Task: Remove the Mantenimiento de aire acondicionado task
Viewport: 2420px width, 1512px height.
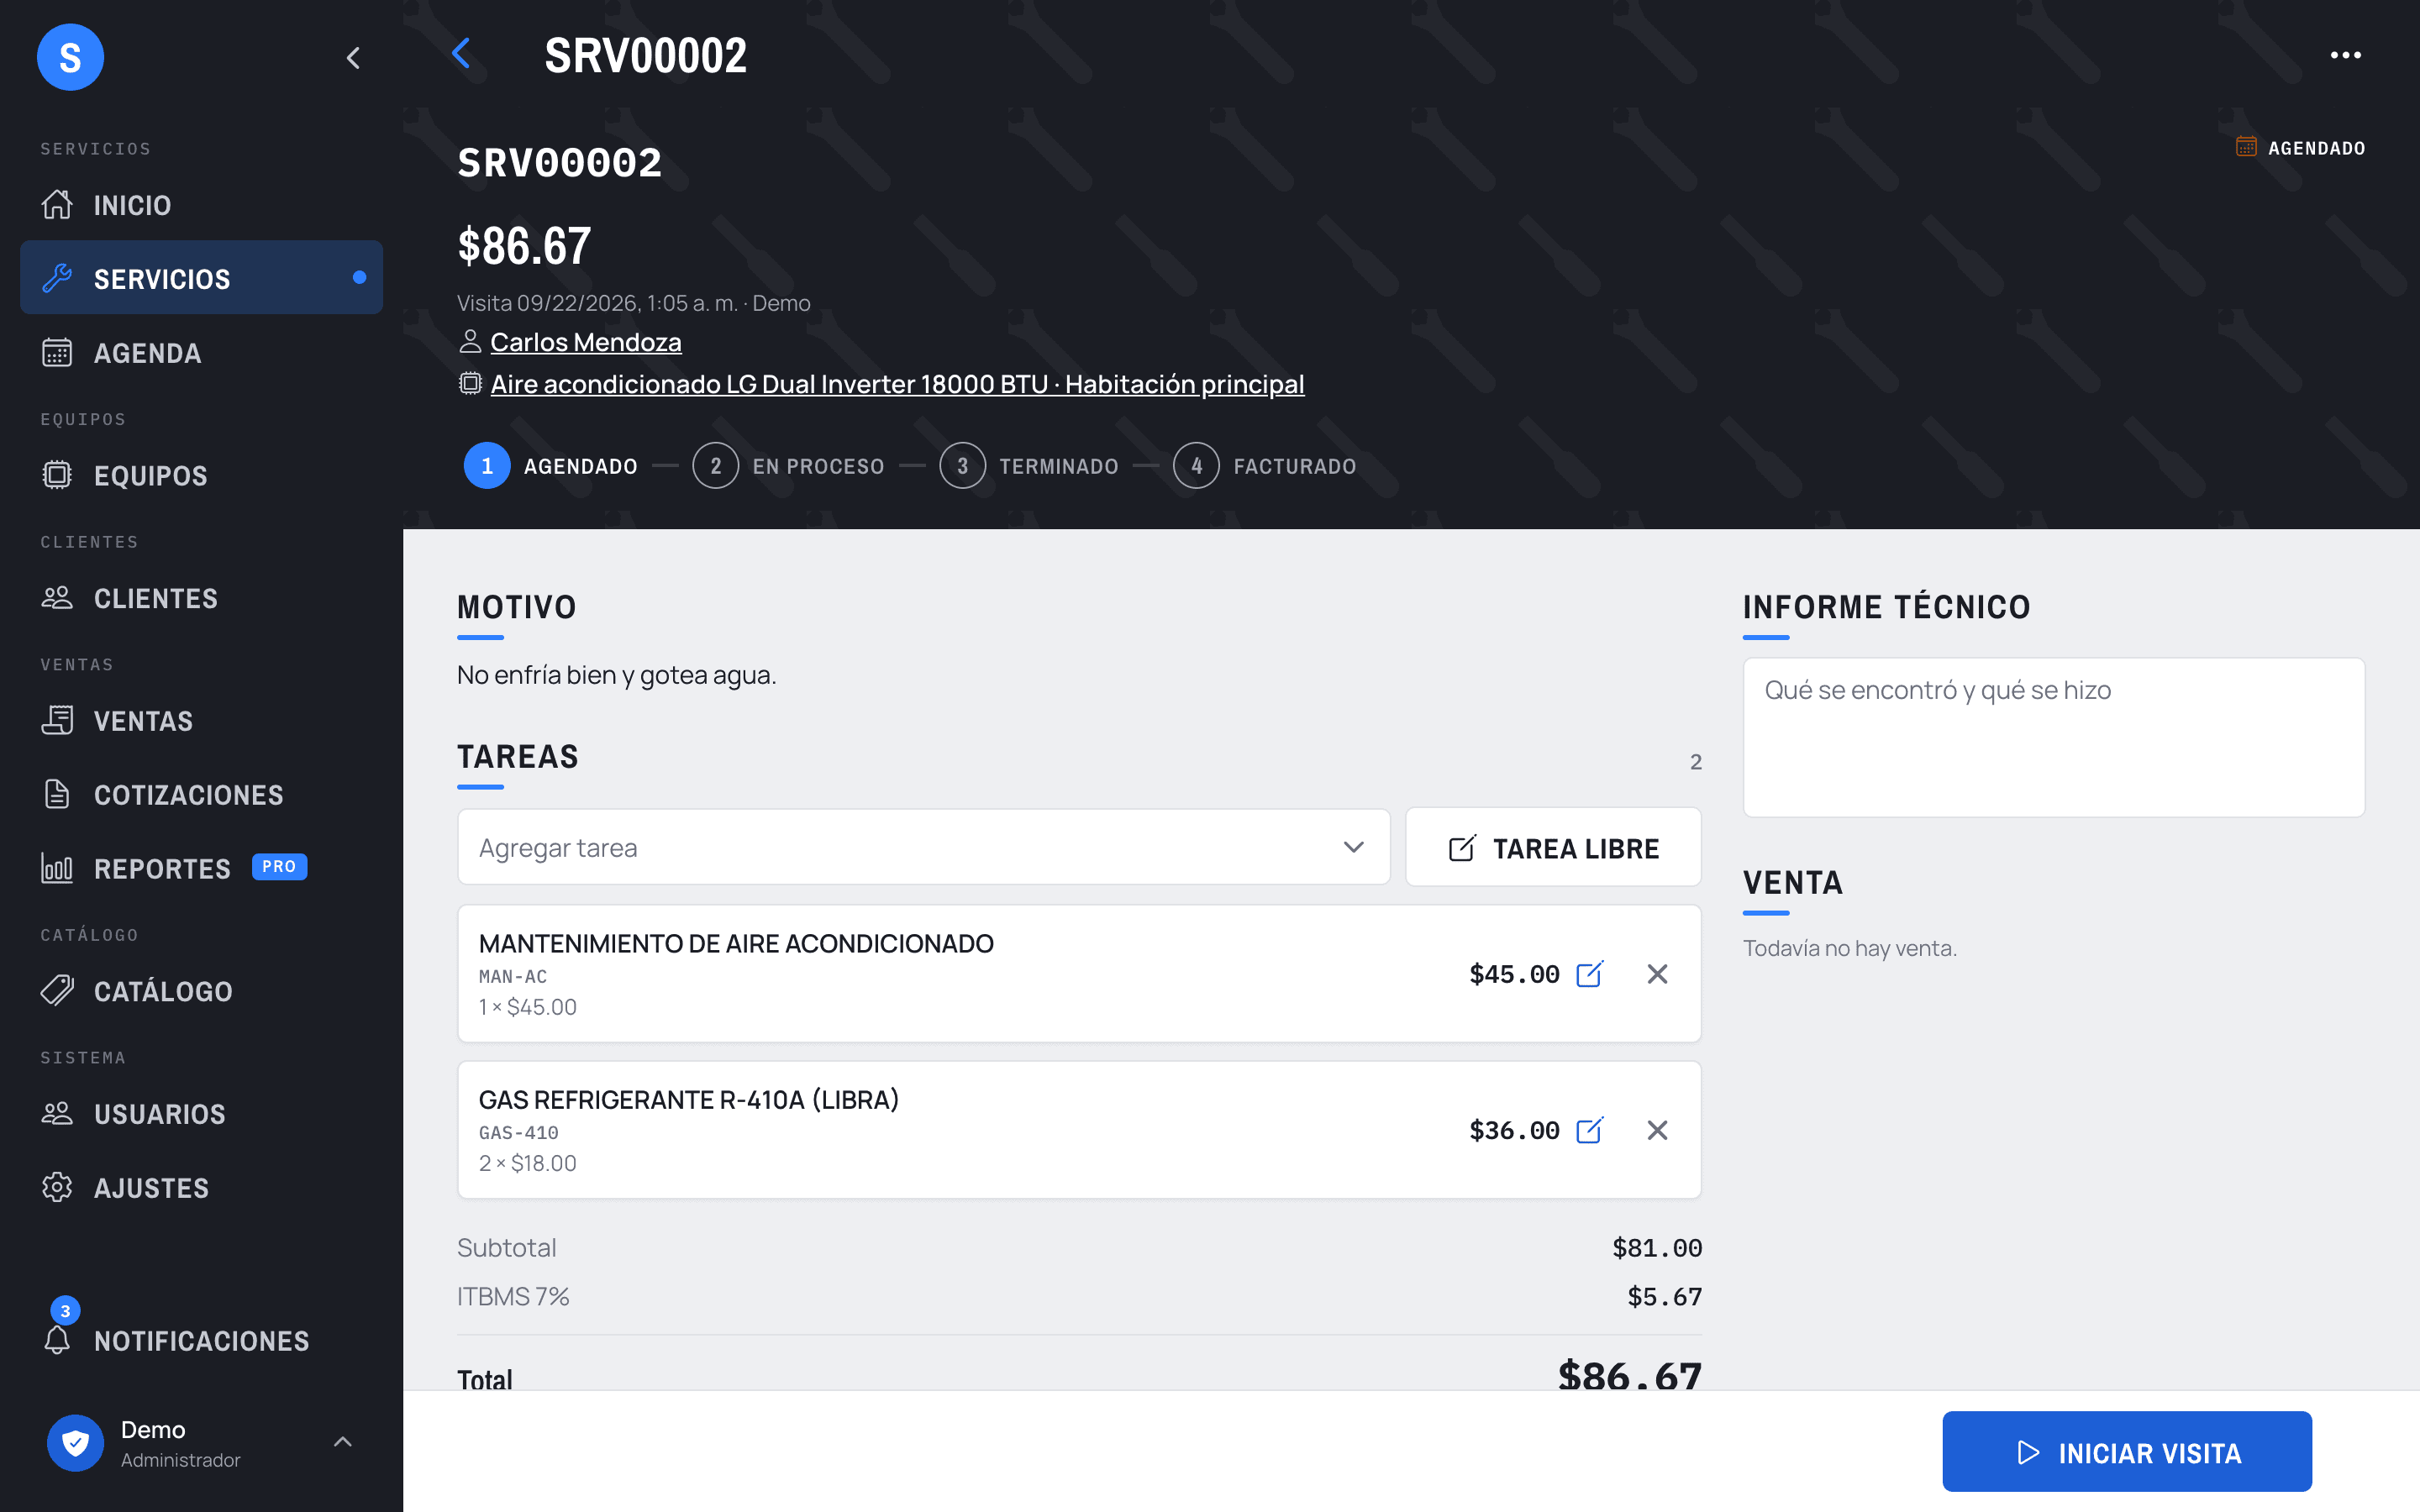Action: (x=1657, y=974)
